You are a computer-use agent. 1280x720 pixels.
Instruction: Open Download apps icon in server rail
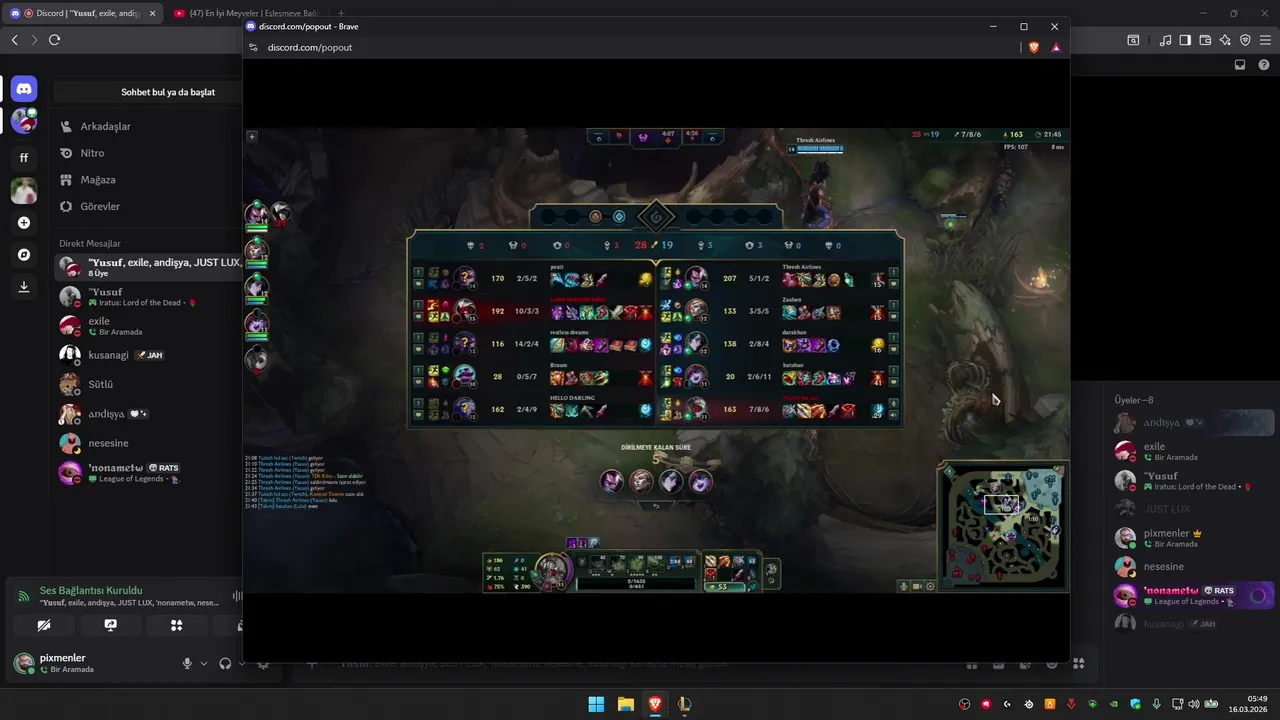[x=24, y=287]
